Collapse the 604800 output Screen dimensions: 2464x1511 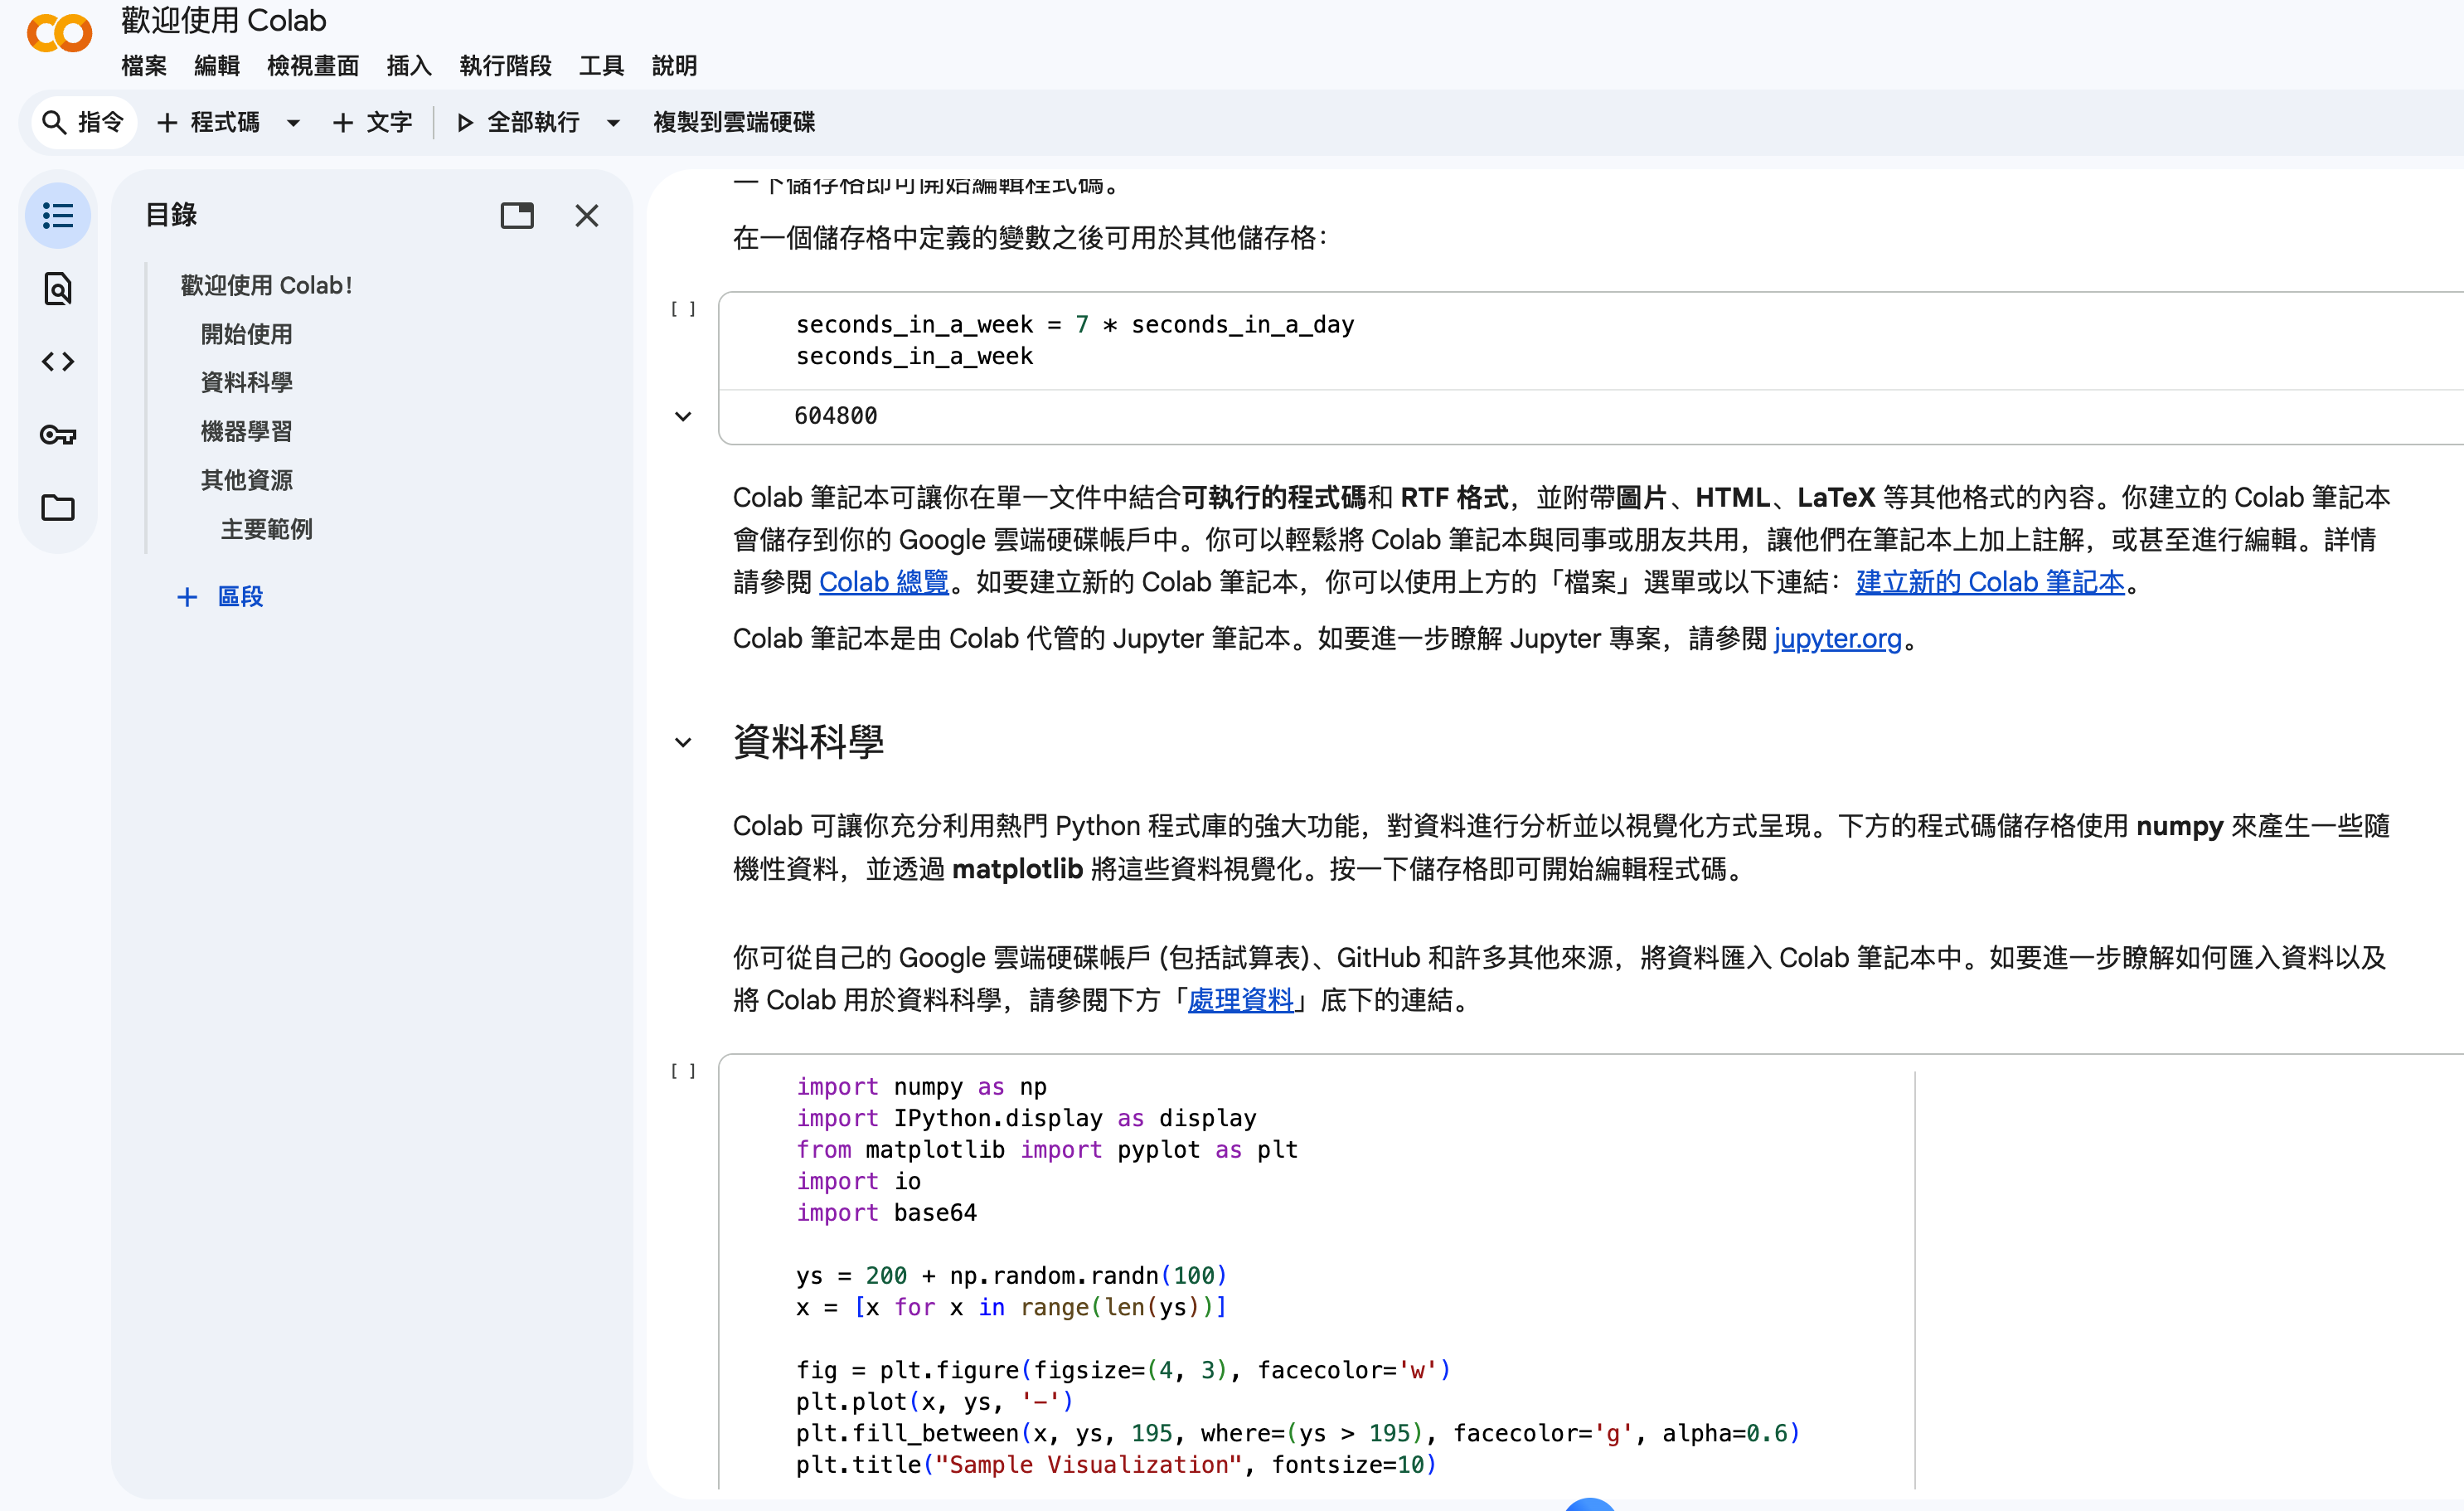(683, 417)
